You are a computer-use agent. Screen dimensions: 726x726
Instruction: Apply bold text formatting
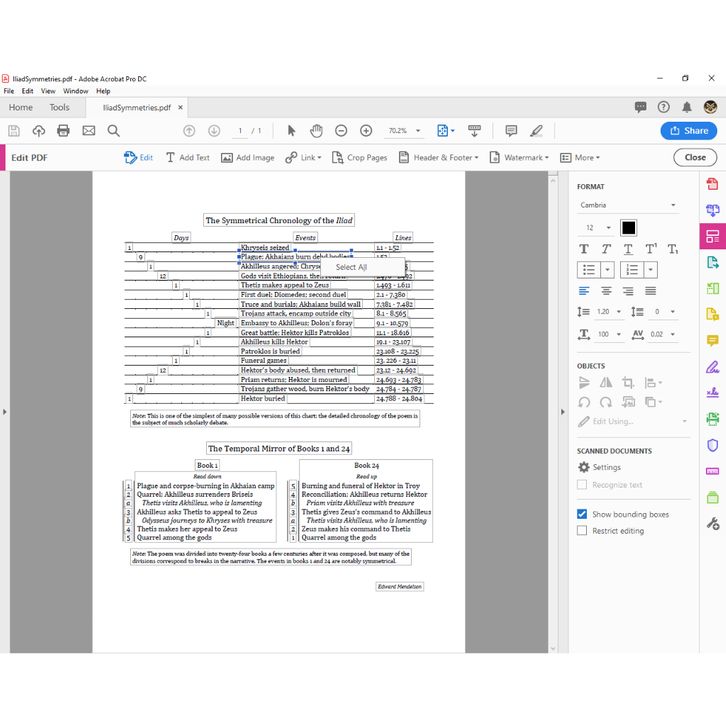click(x=585, y=249)
